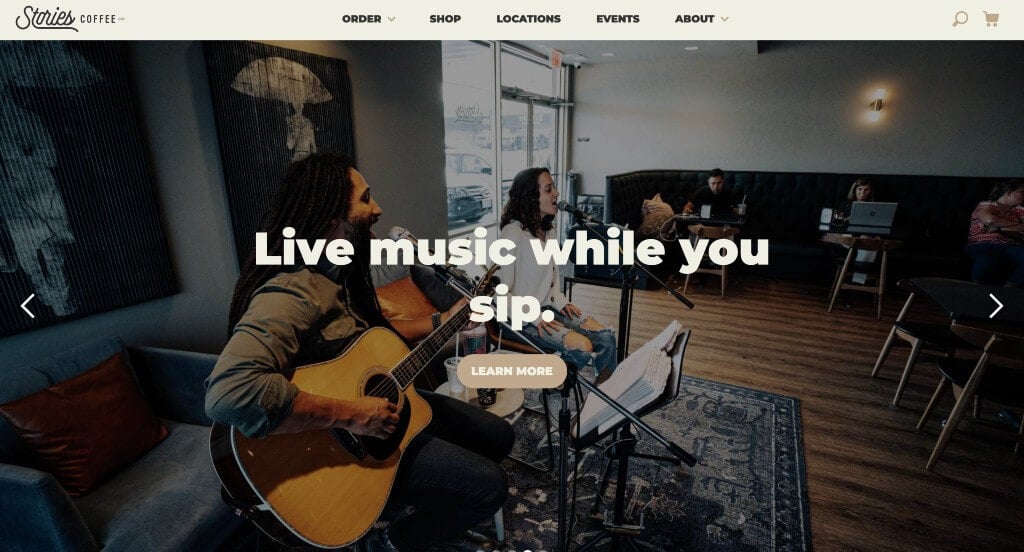Click the Stories Coffee logo
The width and height of the screenshot is (1024, 552).
click(x=70, y=18)
